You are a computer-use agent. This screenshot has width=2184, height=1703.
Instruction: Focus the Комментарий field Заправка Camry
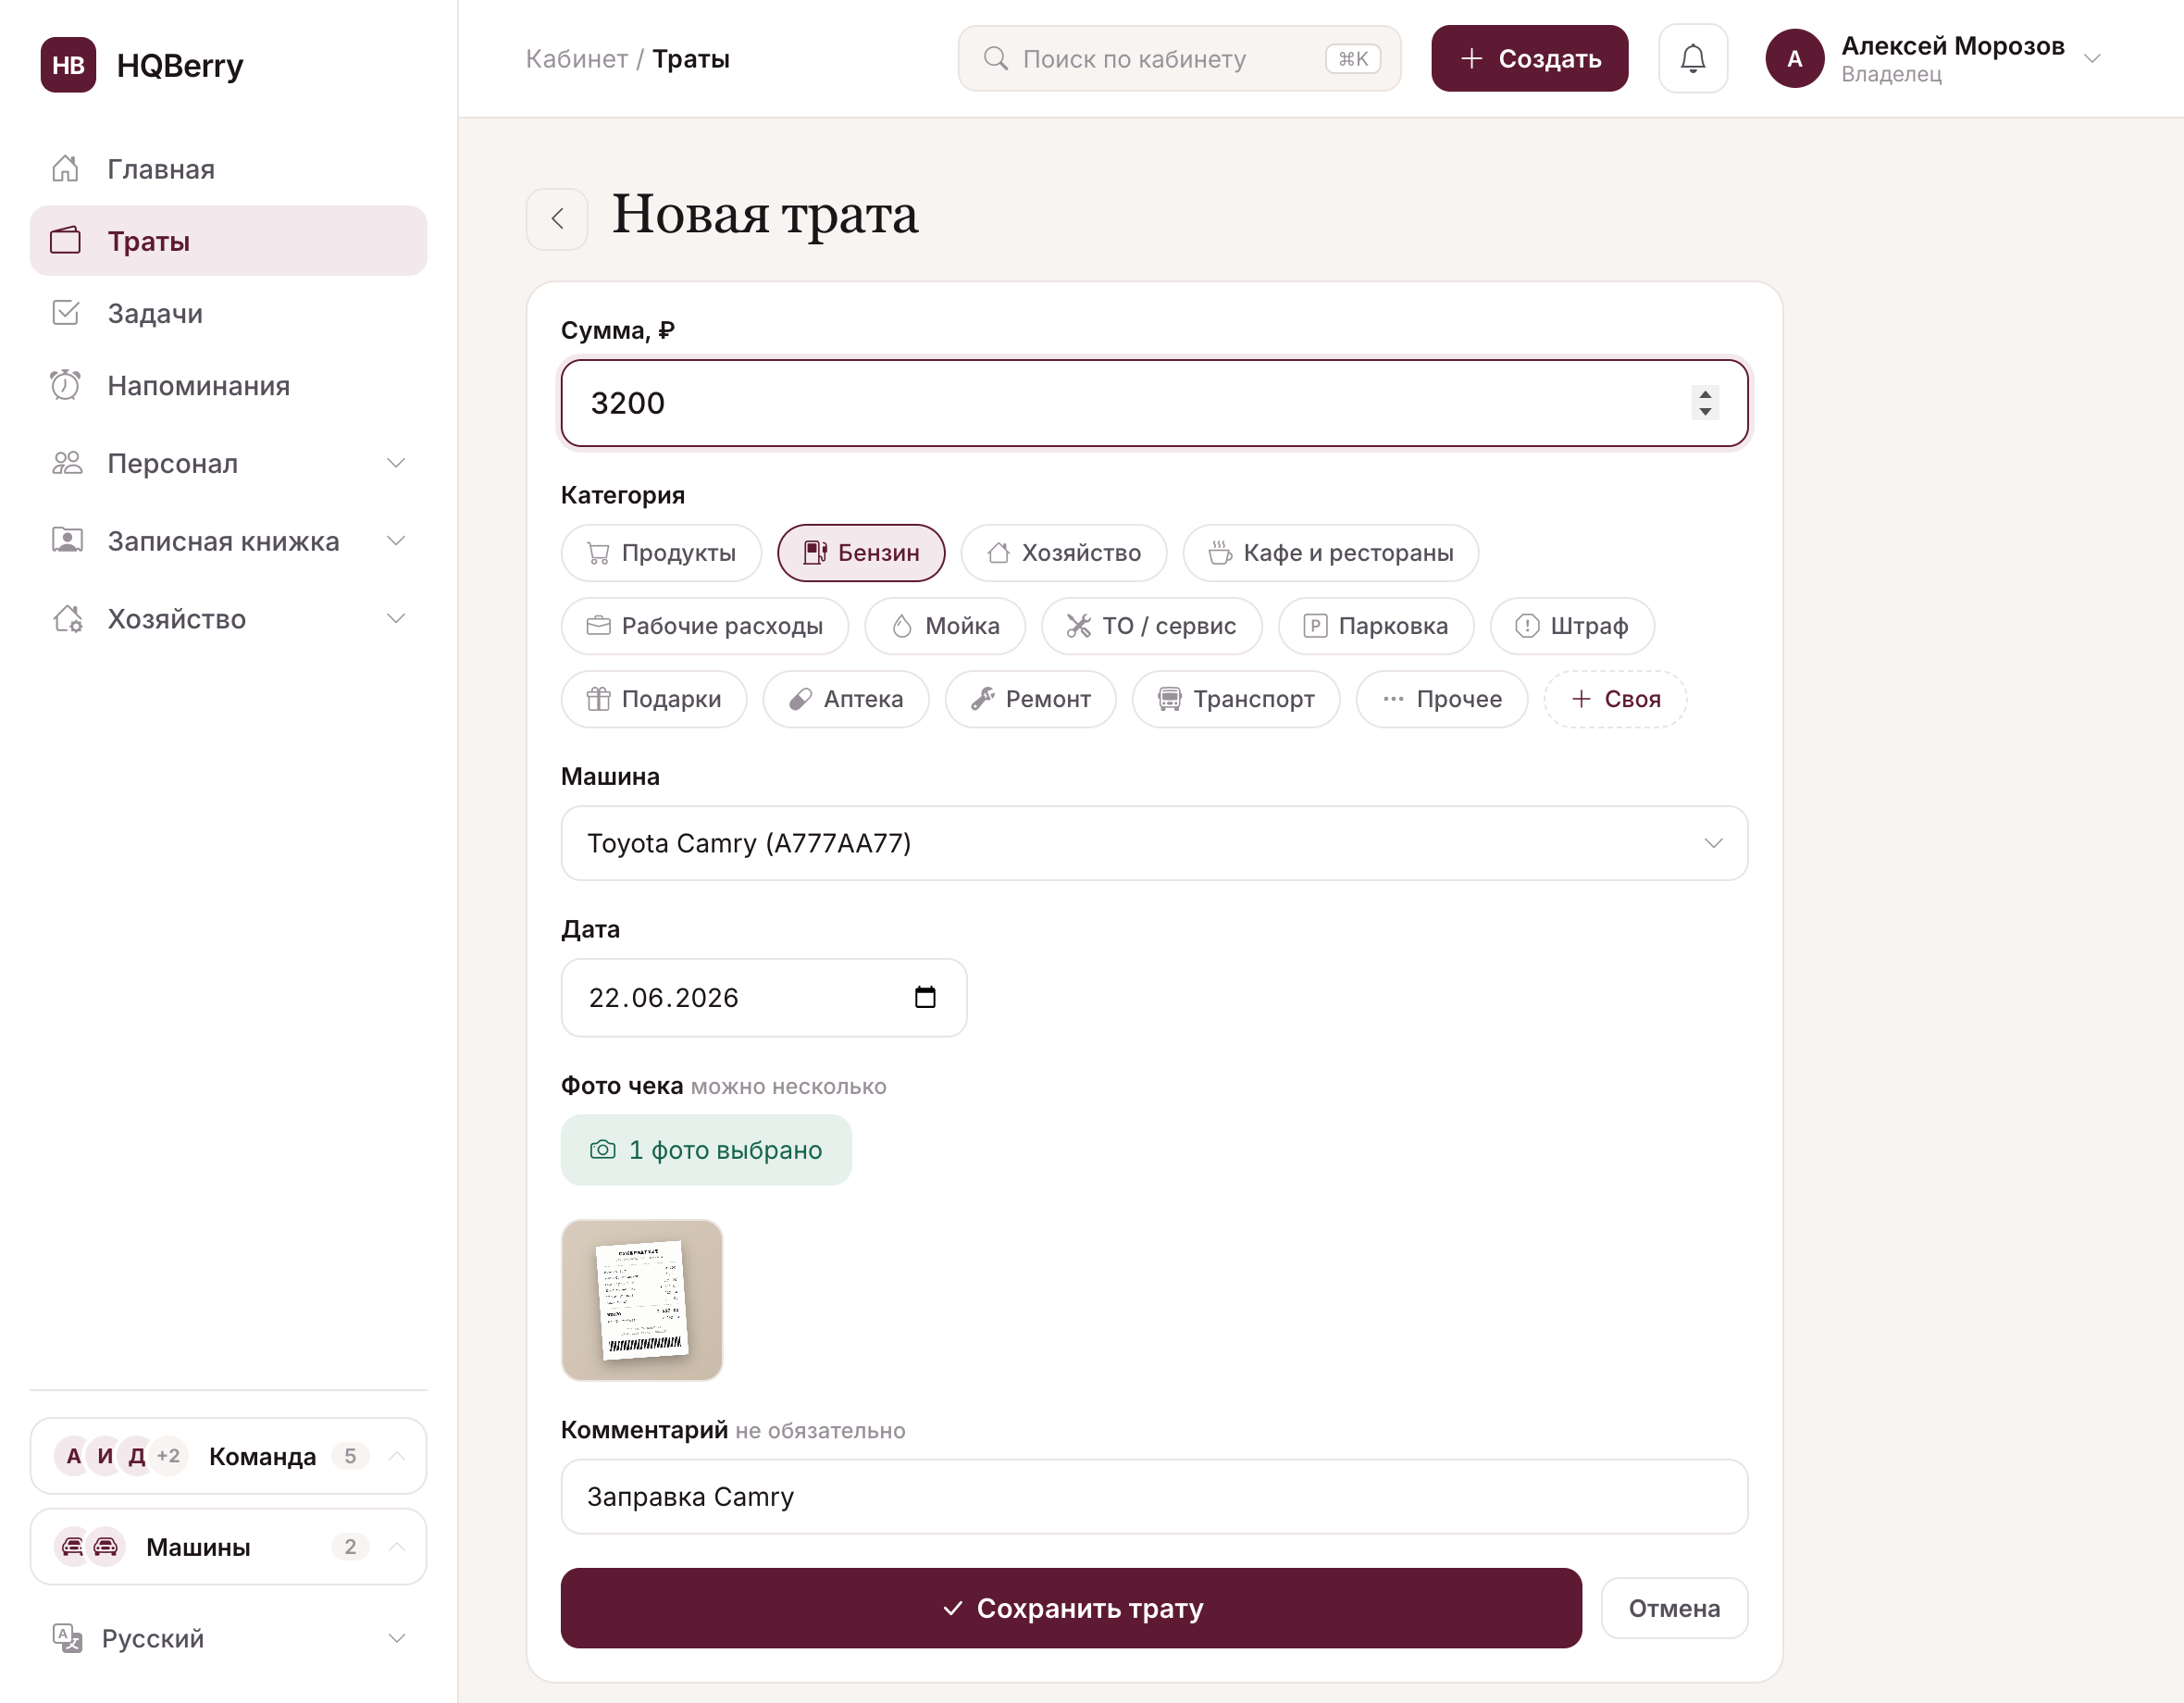(1154, 1496)
